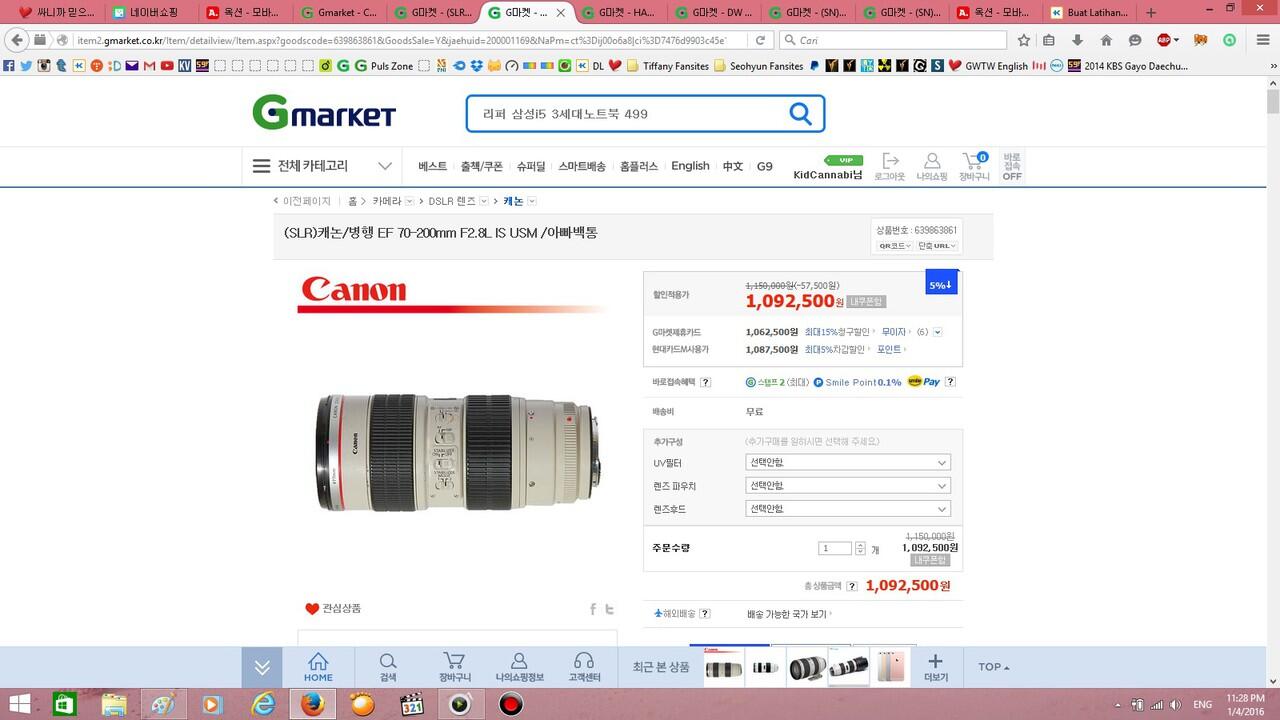This screenshot has height=720, width=1280.
Task: Open the 장바구니 cart icon in header
Action: (x=974, y=167)
